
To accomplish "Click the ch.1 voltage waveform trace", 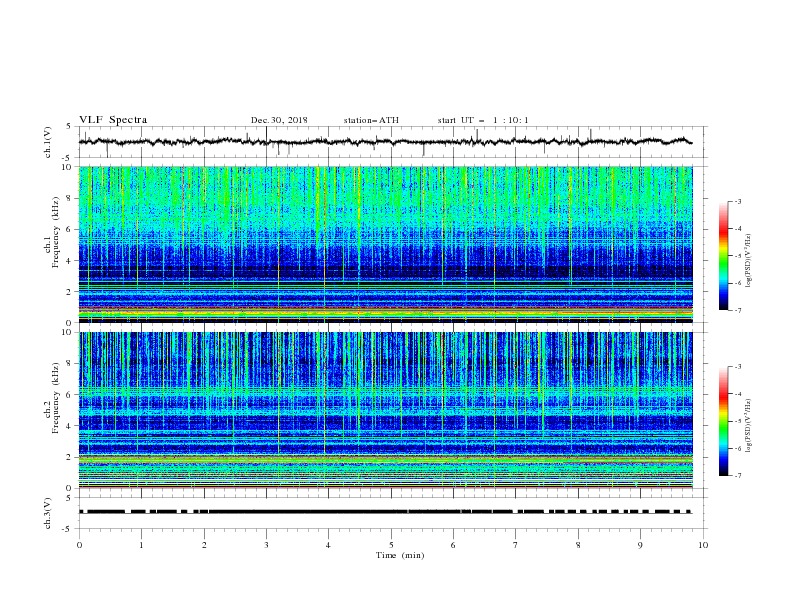I will (x=385, y=142).
